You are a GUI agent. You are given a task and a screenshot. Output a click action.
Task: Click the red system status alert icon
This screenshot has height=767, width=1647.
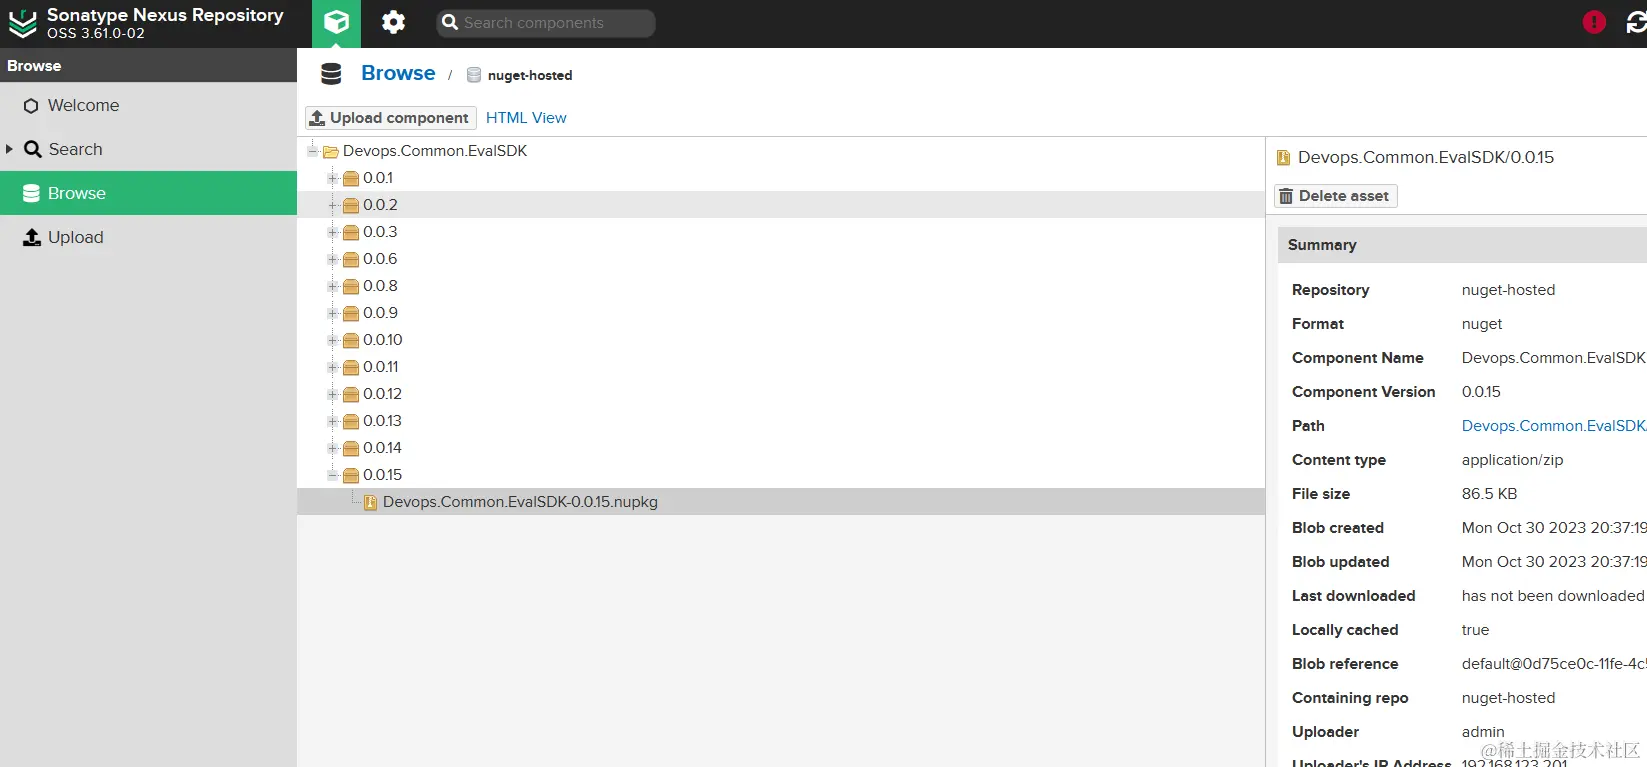coord(1594,22)
